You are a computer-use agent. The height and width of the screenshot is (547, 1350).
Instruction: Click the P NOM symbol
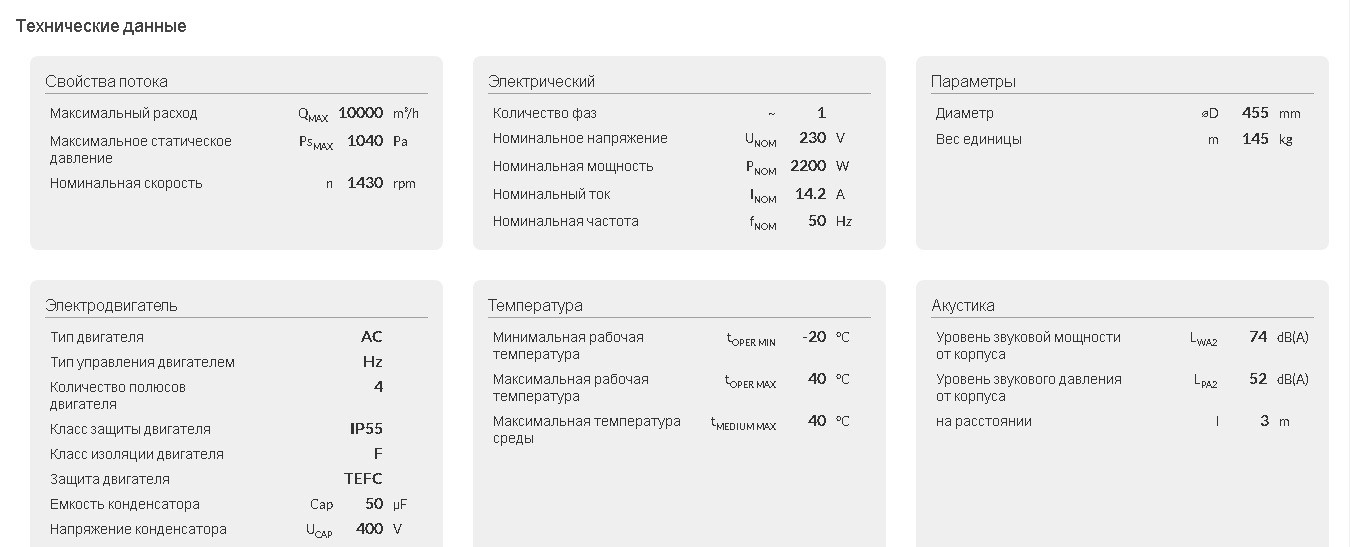pos(761,169)
